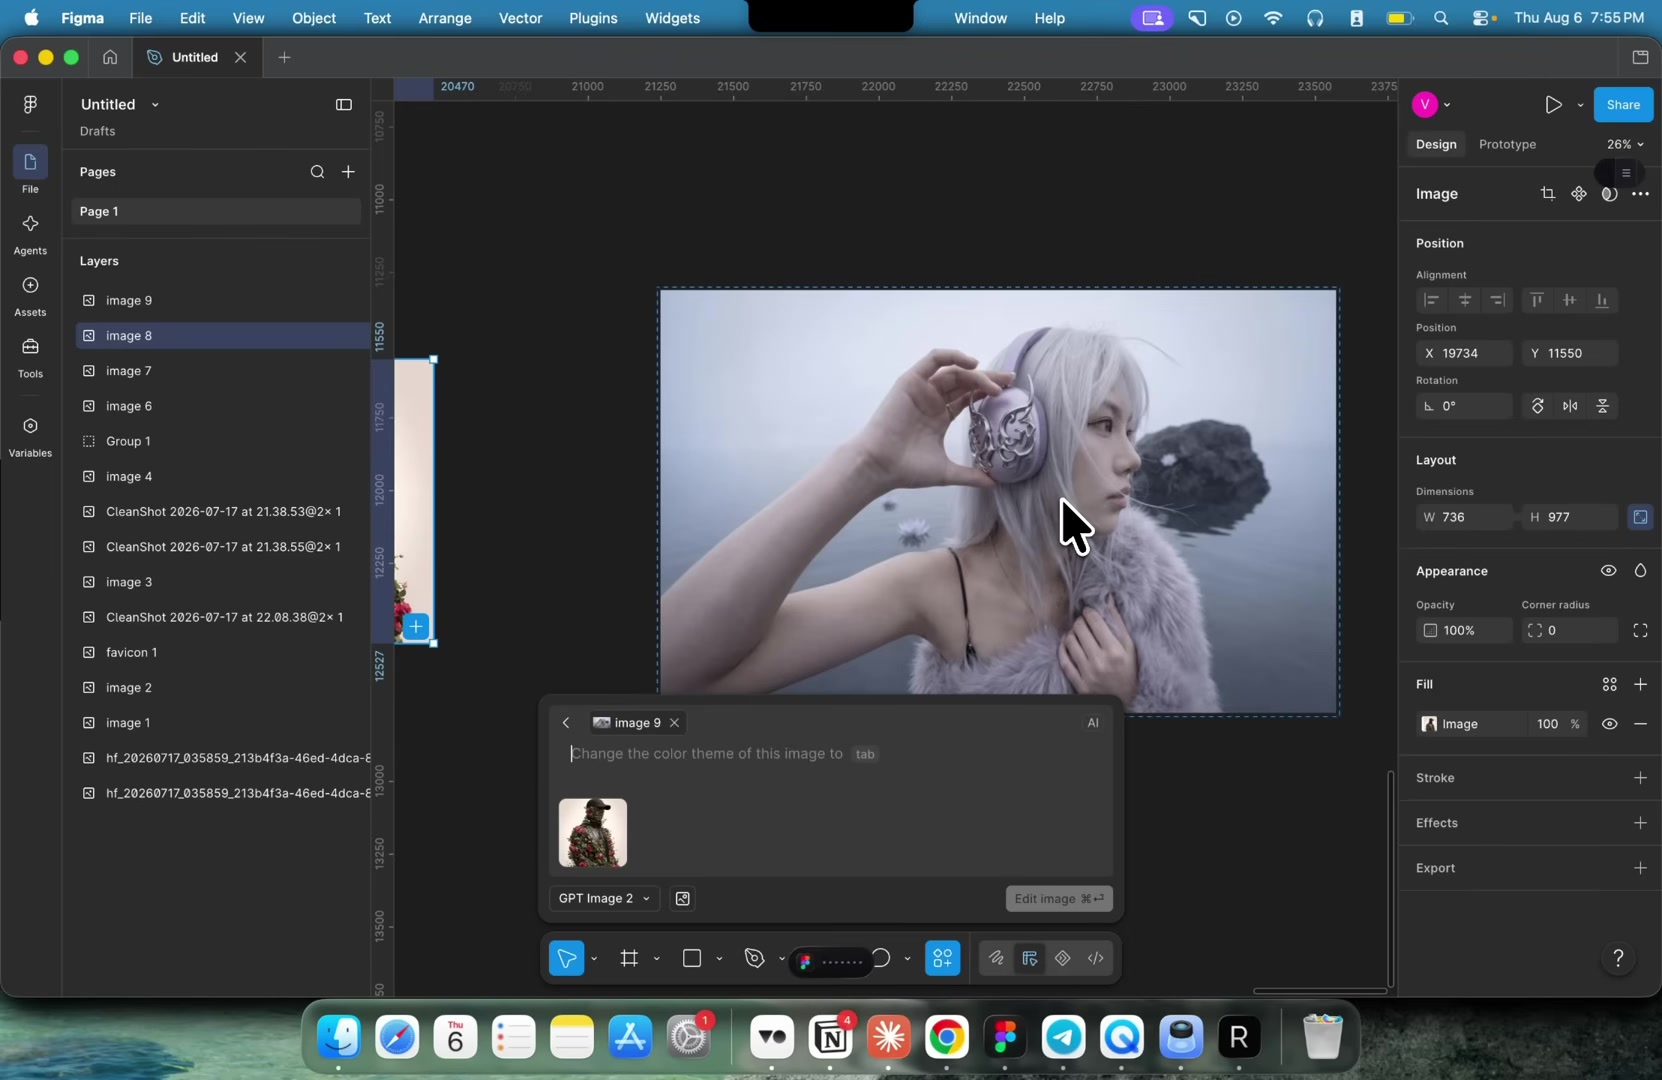Open the Plugins menu
Image resolution: width=1662 pixels, height=1080 pixels.
(593, 18)
